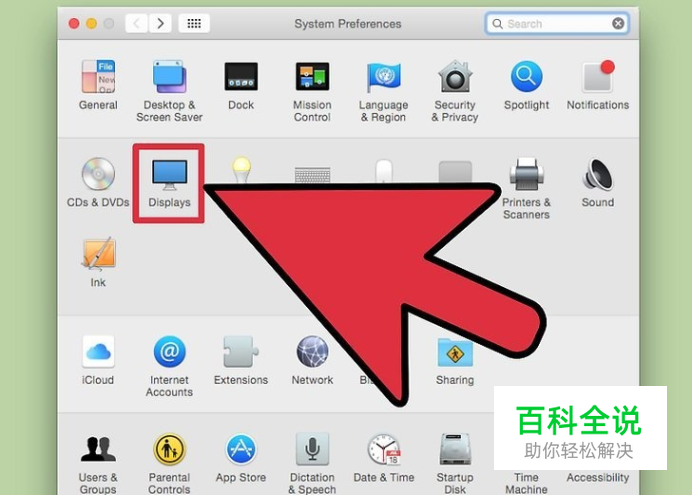This screenshot has width=692, height=495.
Task: Open the Energy Saver lightbulb pane
Action: pyautogui.click(x=241, y=169)
